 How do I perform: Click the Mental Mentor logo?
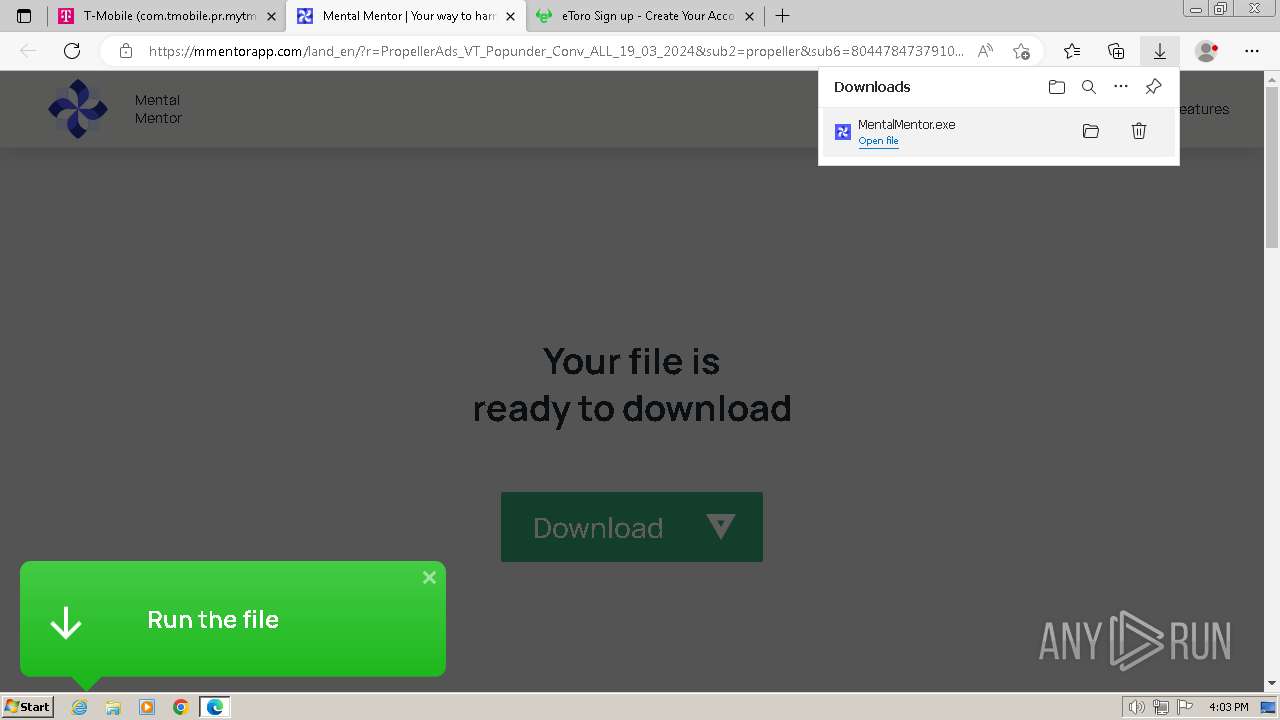click(78, 109)
